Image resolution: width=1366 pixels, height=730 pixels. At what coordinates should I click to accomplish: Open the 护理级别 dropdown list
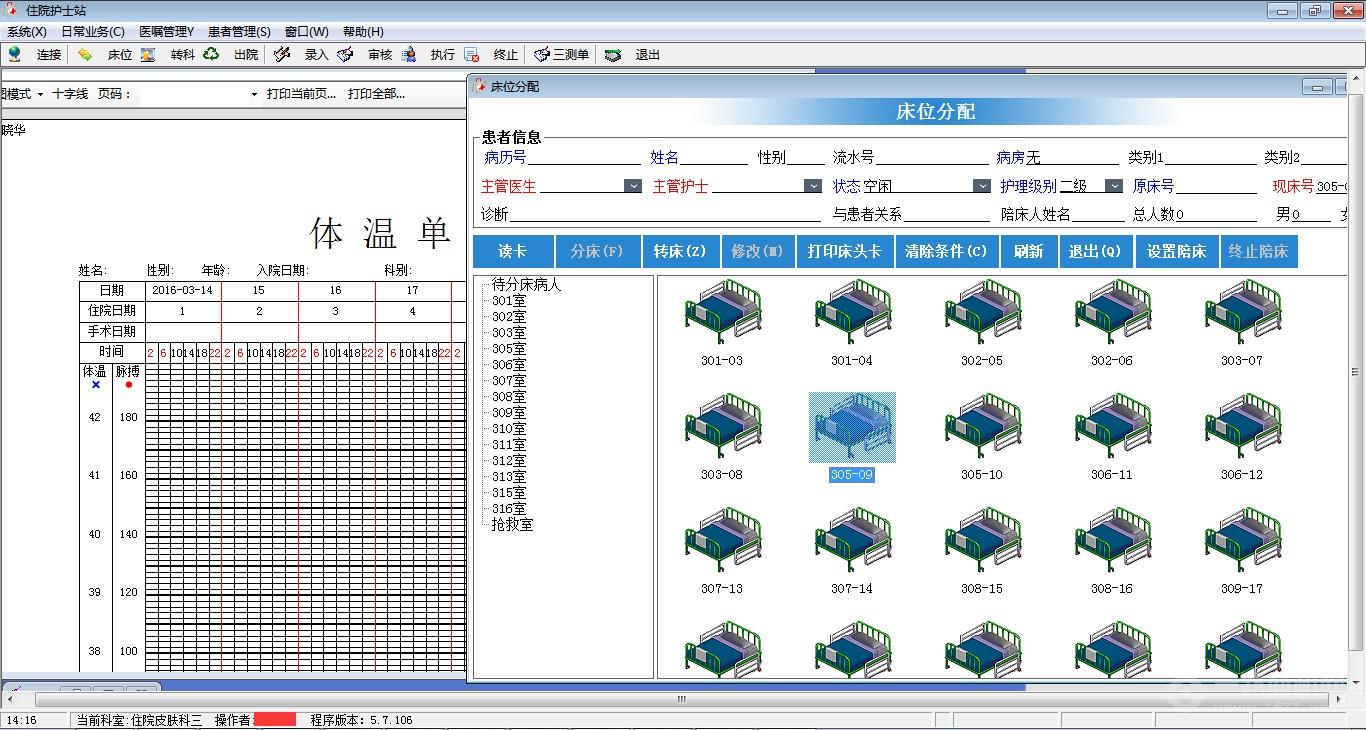pos(1113,186)
